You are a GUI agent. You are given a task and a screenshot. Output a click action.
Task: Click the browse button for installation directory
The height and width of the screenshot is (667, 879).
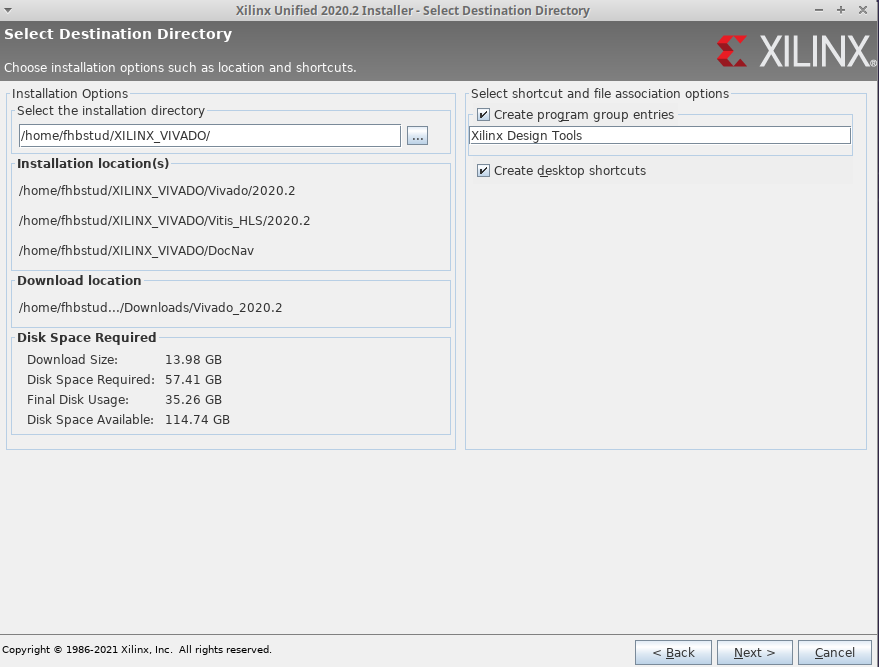(418, 136)
